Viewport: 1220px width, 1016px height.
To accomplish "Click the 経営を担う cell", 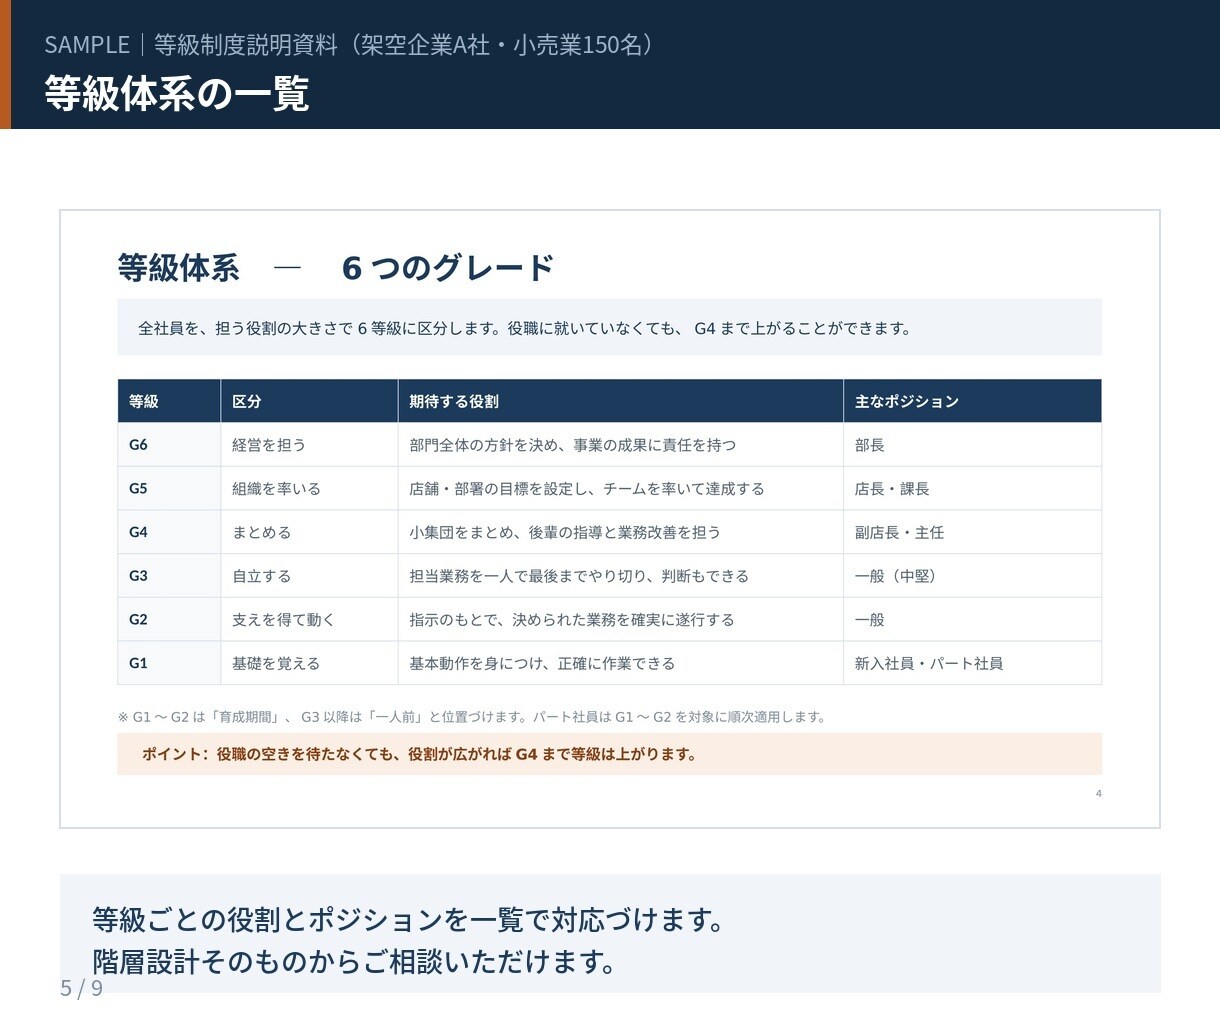I will (x=309, y=445).
